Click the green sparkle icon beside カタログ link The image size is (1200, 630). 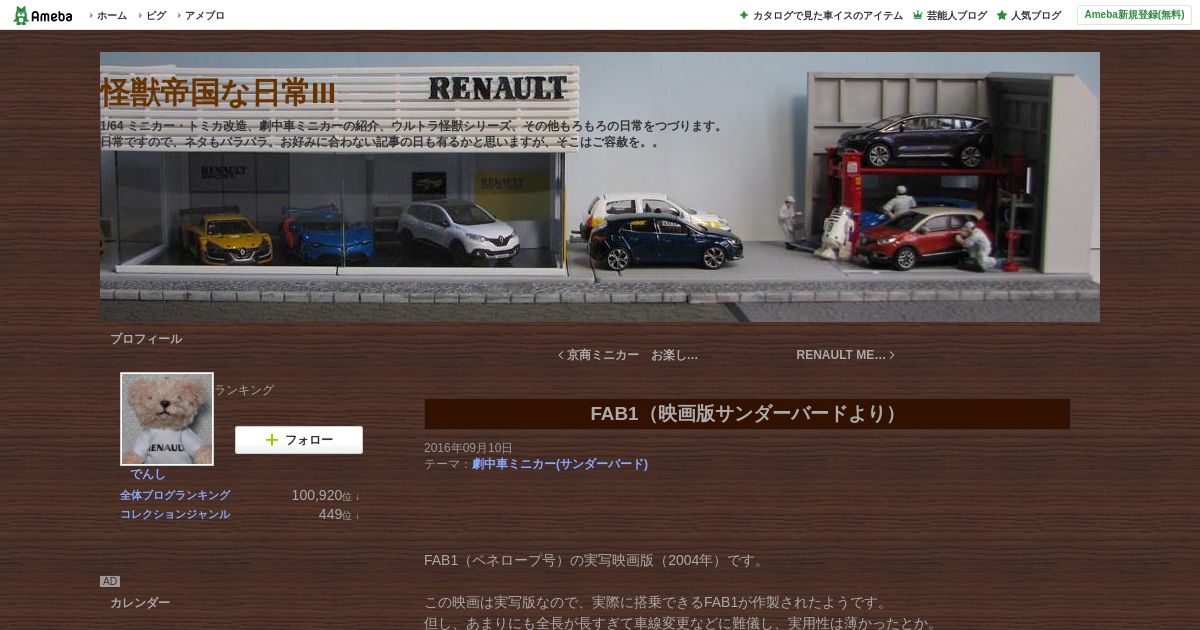click(x=744, y=15)
